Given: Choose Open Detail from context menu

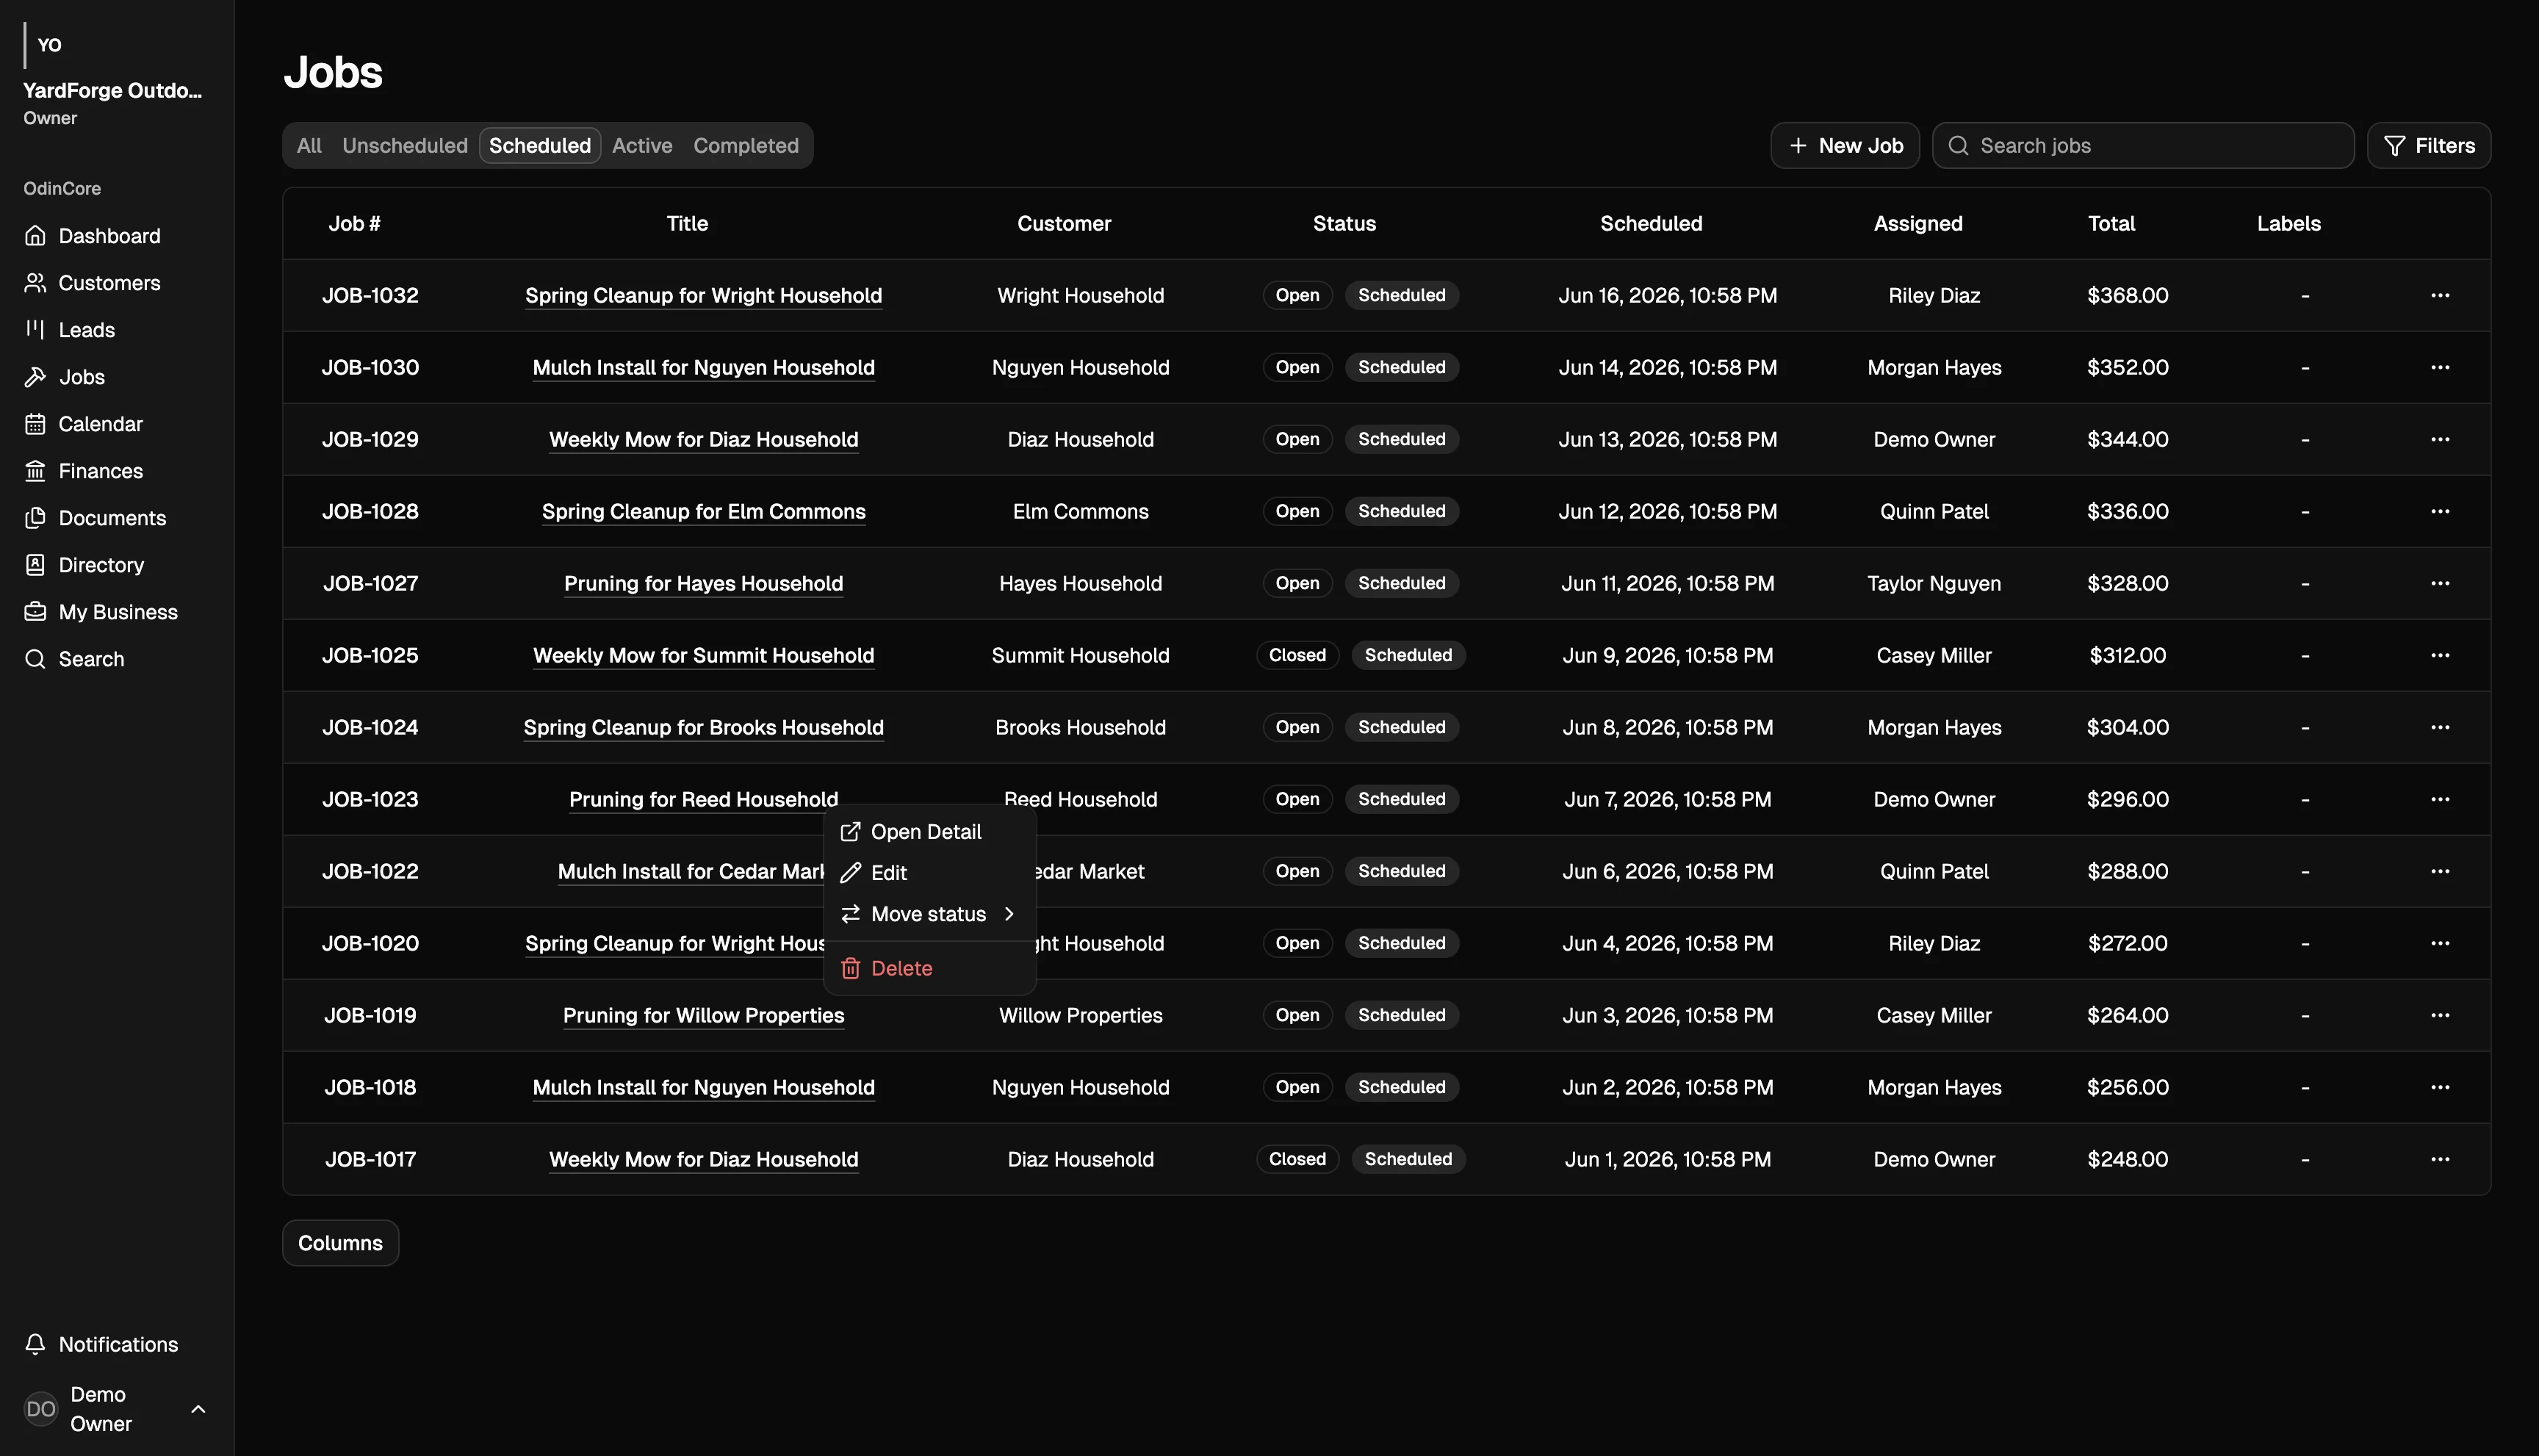Looking at the screenshot, I should (x=929, y=832).
